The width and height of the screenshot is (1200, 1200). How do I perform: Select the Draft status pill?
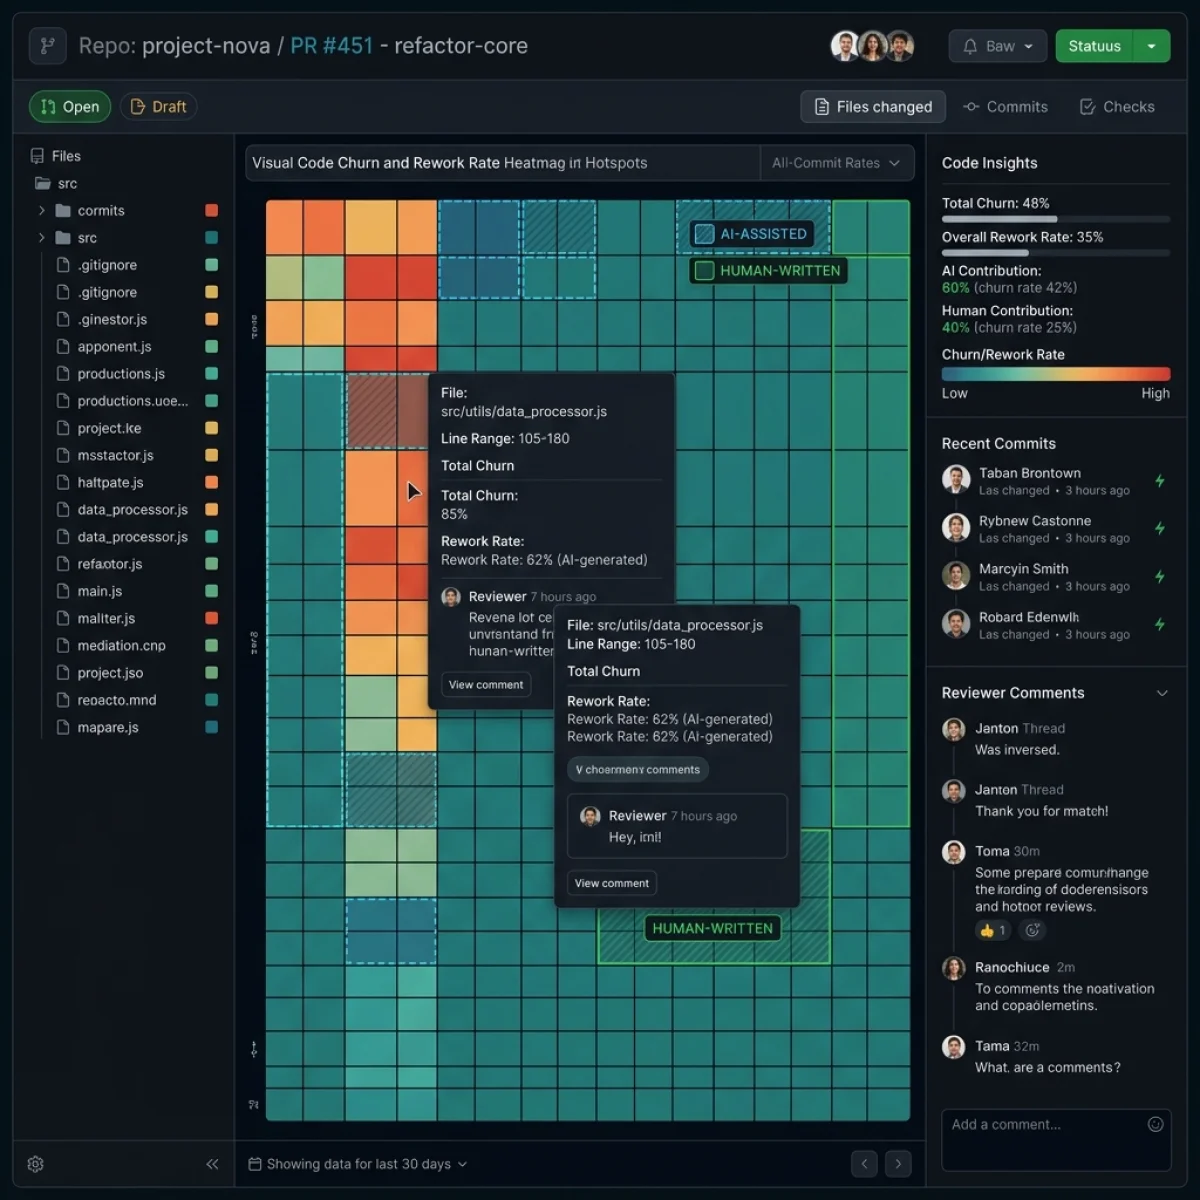(x=159, y=107)
